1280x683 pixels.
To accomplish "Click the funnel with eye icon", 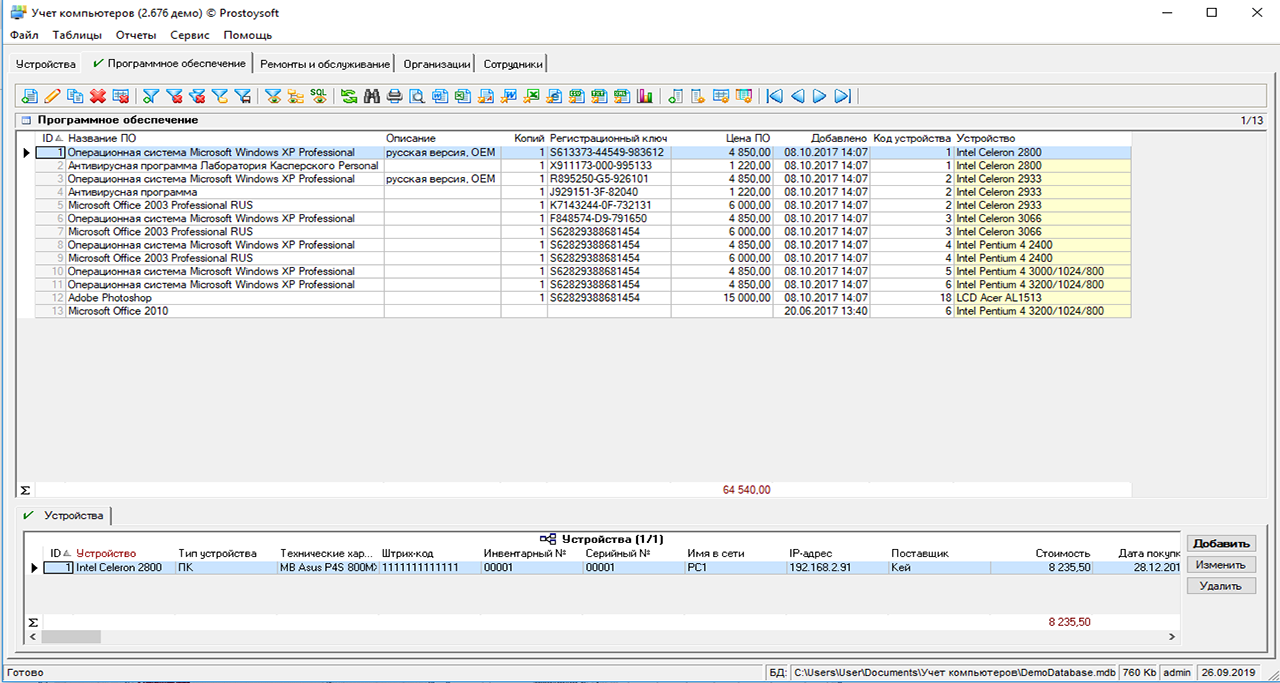I will (x=272, y=96).
